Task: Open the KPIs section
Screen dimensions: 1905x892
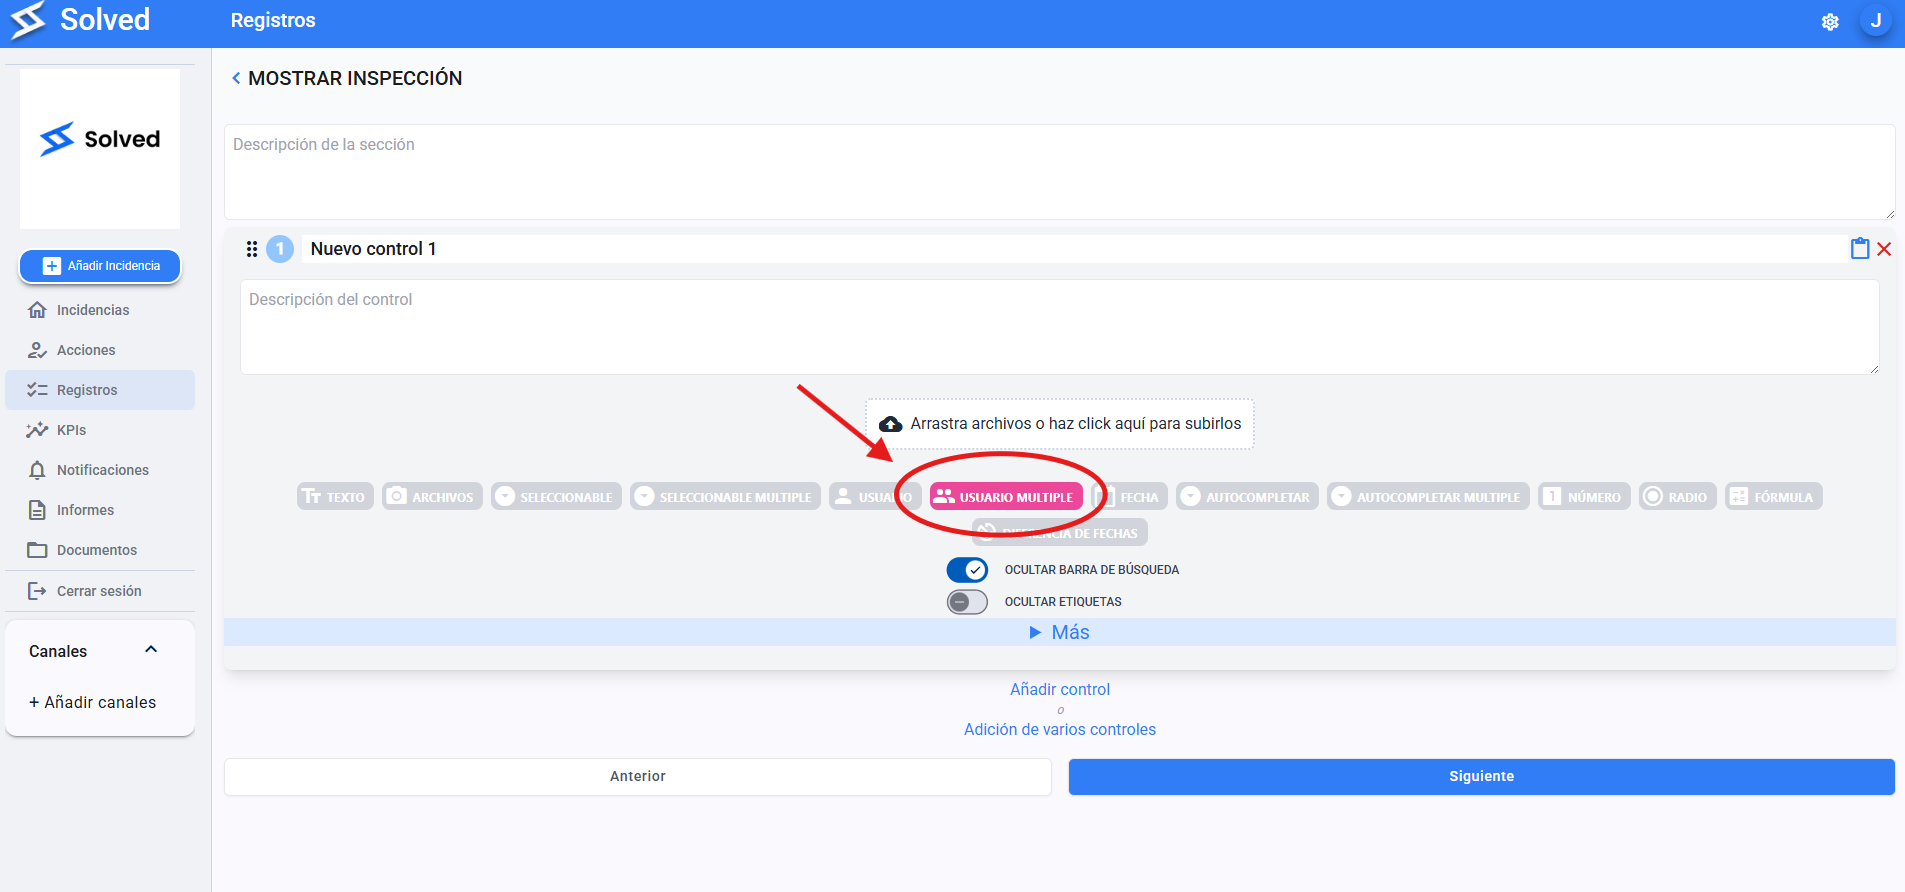Action: tap(100, 430)
